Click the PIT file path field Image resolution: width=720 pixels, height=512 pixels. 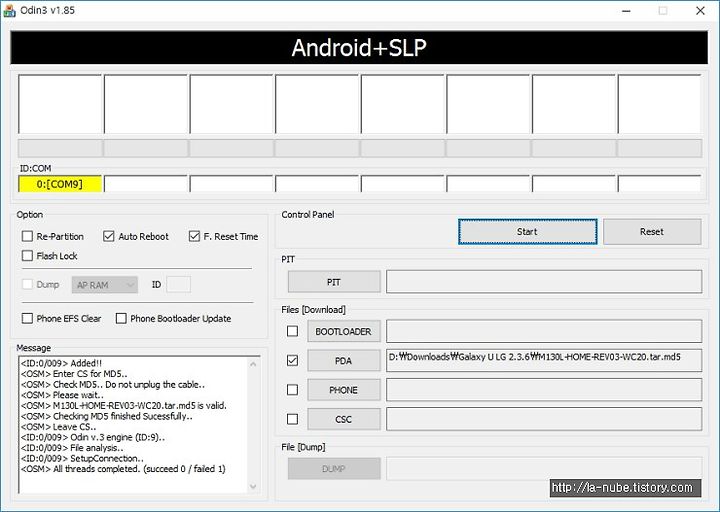tap(544, 281)
